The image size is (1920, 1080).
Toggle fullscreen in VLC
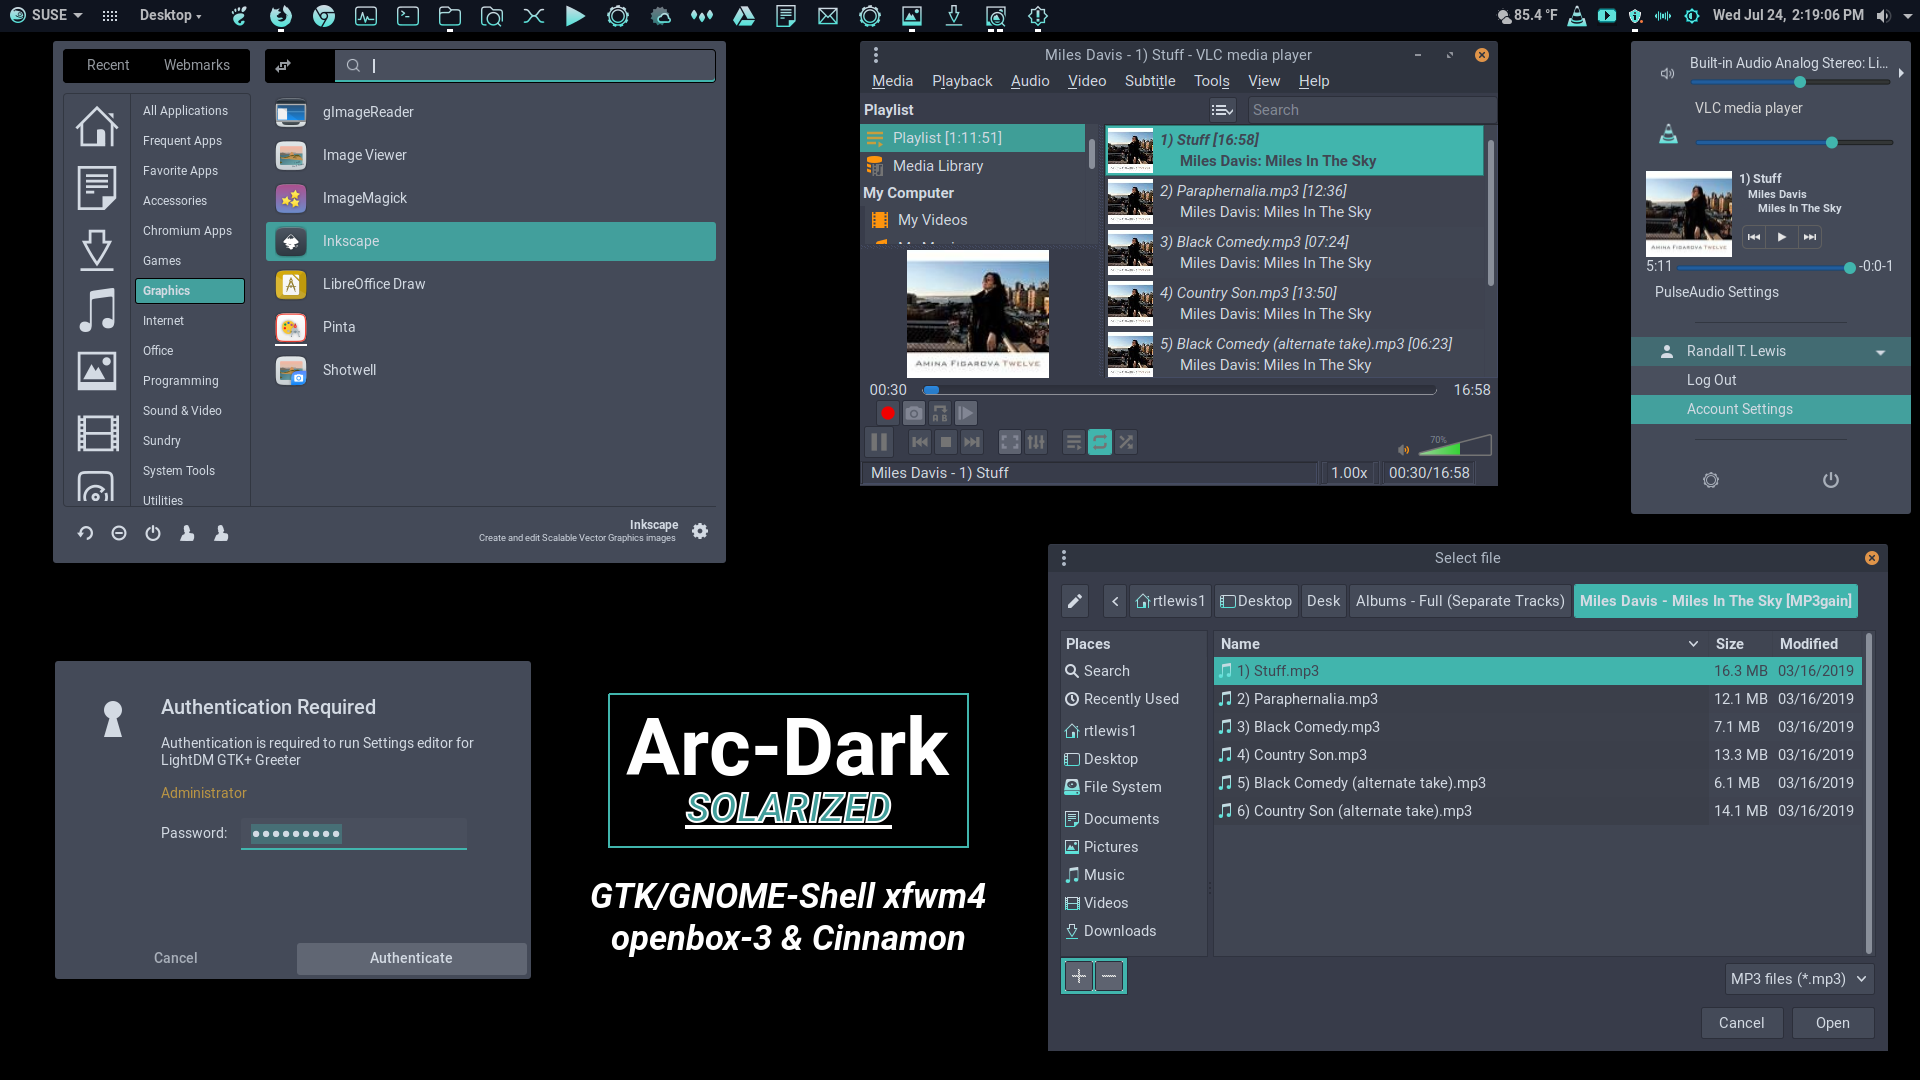coord(1010,442)
